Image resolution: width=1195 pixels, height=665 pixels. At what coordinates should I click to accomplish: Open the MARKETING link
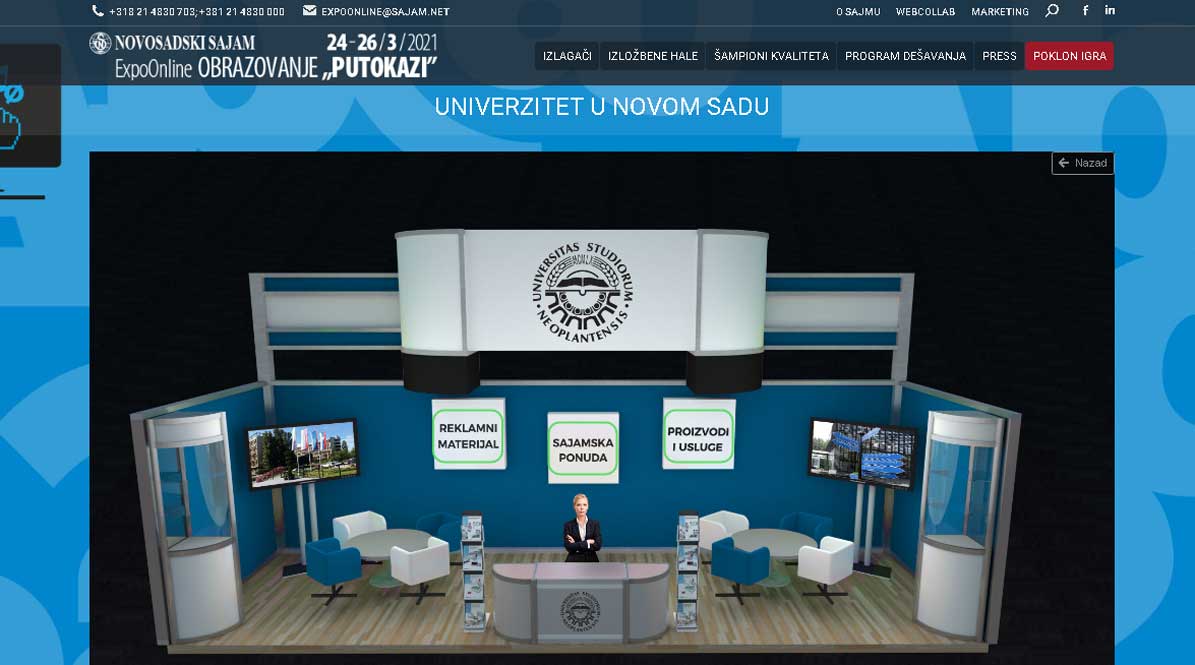[x=1000, y=11]
